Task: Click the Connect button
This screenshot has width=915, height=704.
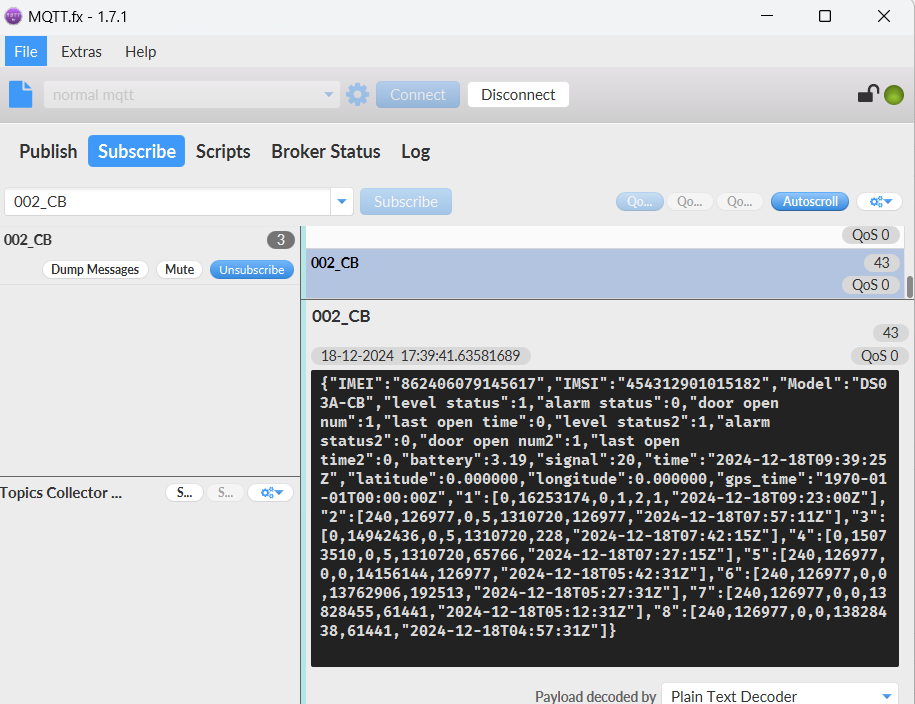Action: (418, 95)
